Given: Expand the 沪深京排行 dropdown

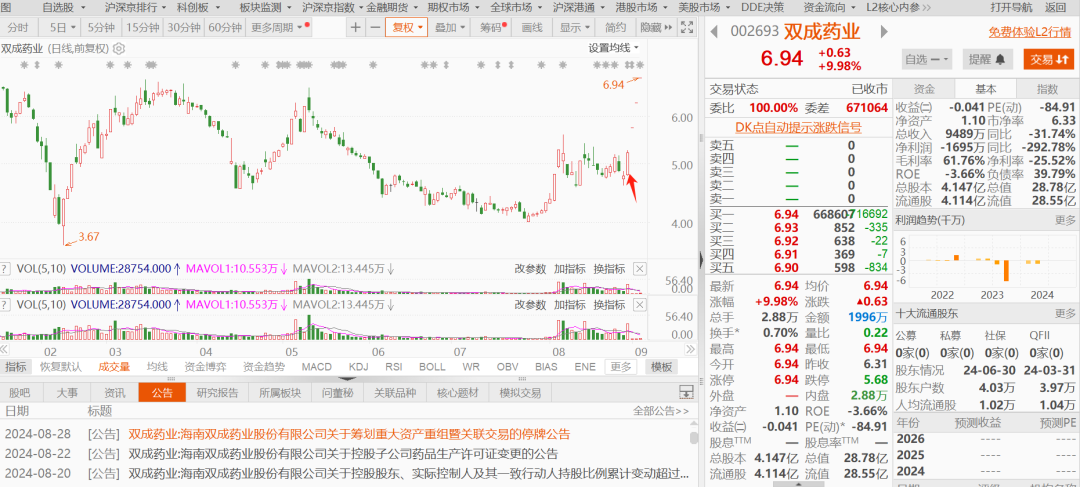Looking at the screenshot, I should click(x=135, y=8).
